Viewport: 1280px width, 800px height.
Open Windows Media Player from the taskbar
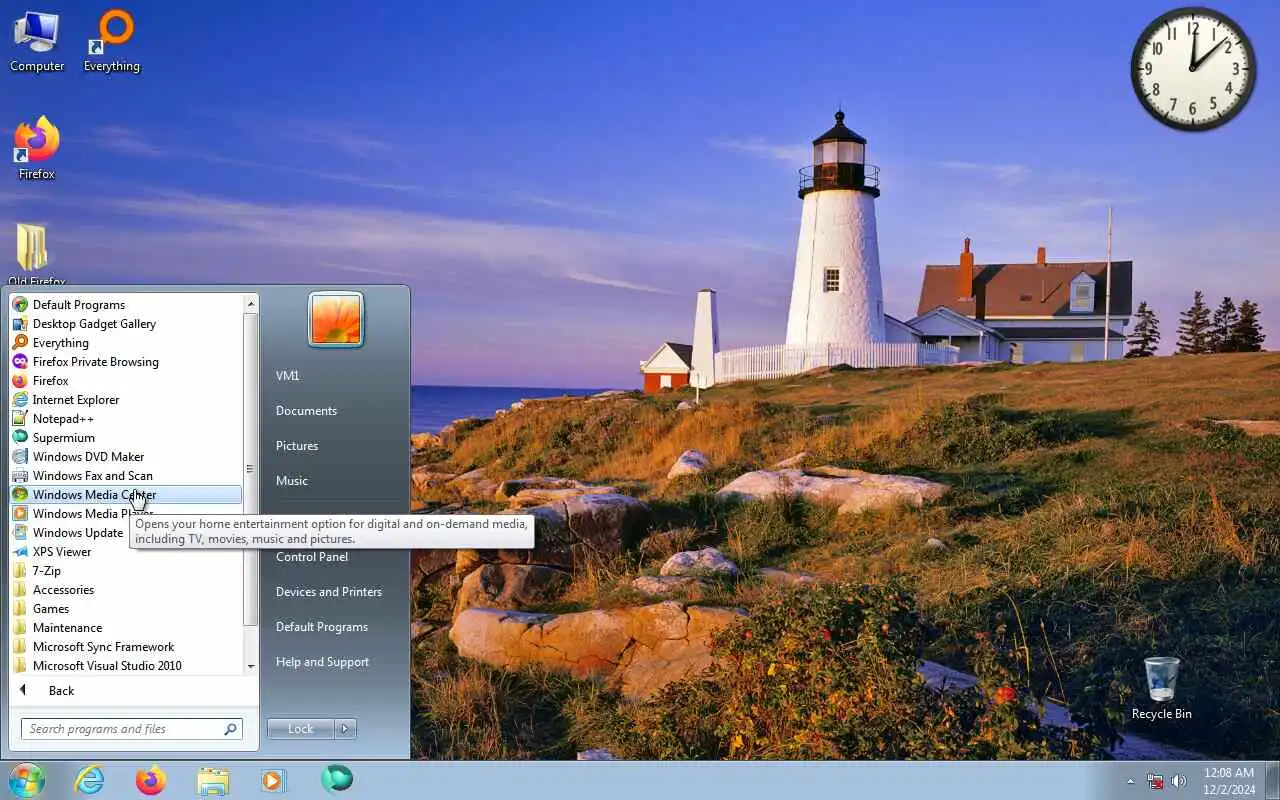pos(274,780)
